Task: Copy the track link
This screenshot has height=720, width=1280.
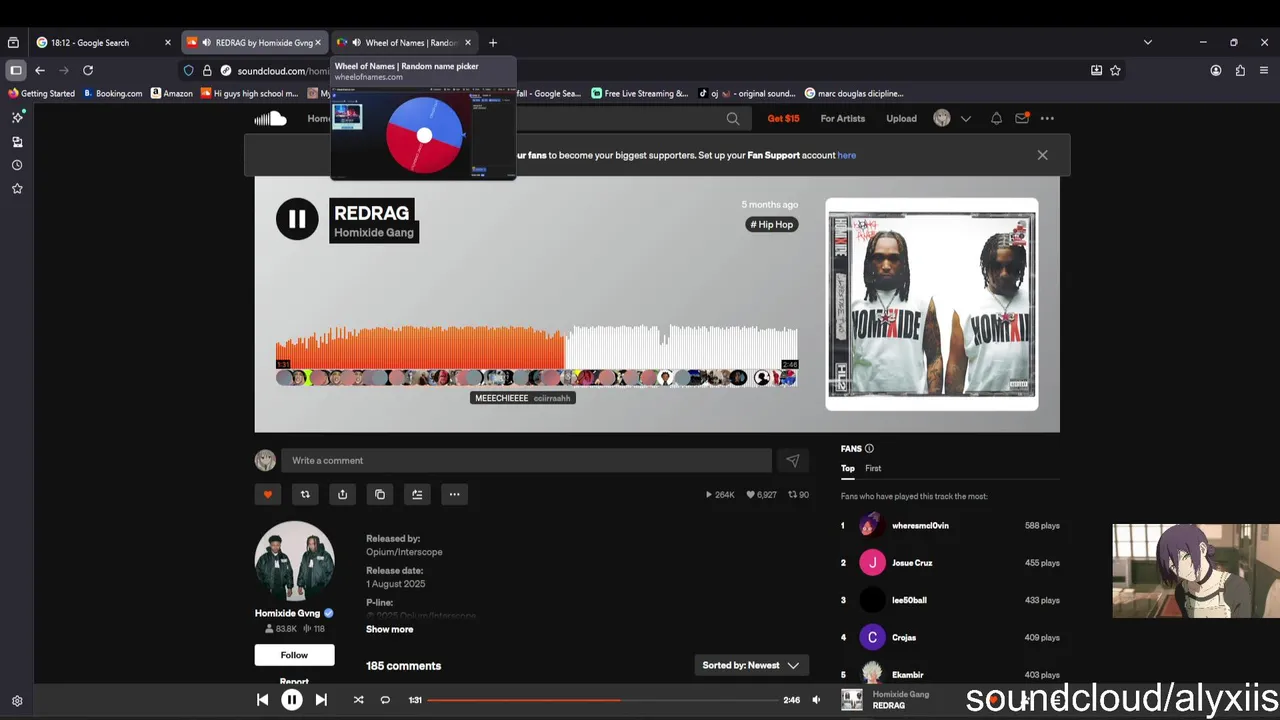Action: [x=380, y=494]
